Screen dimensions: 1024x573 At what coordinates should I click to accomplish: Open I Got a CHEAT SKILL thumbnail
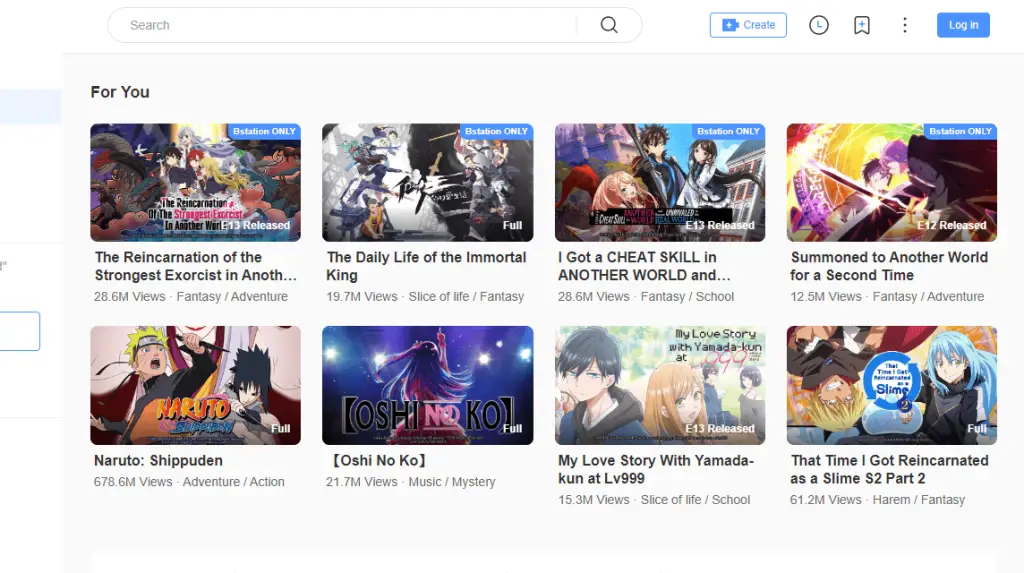660,182
